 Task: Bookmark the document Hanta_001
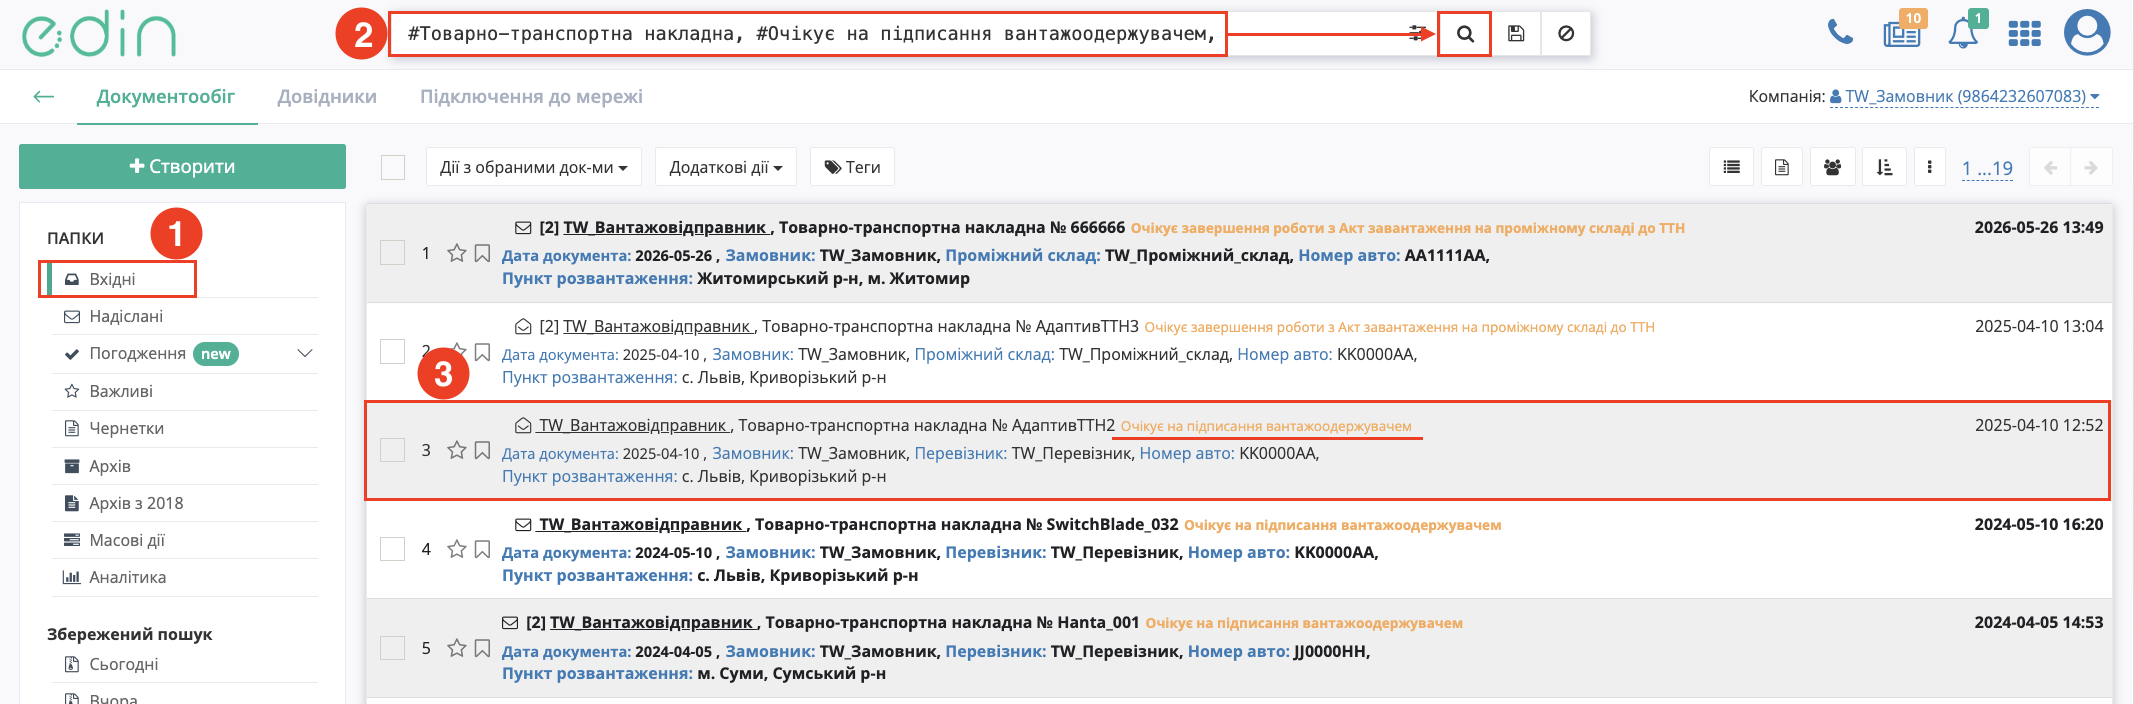(482, 648)
